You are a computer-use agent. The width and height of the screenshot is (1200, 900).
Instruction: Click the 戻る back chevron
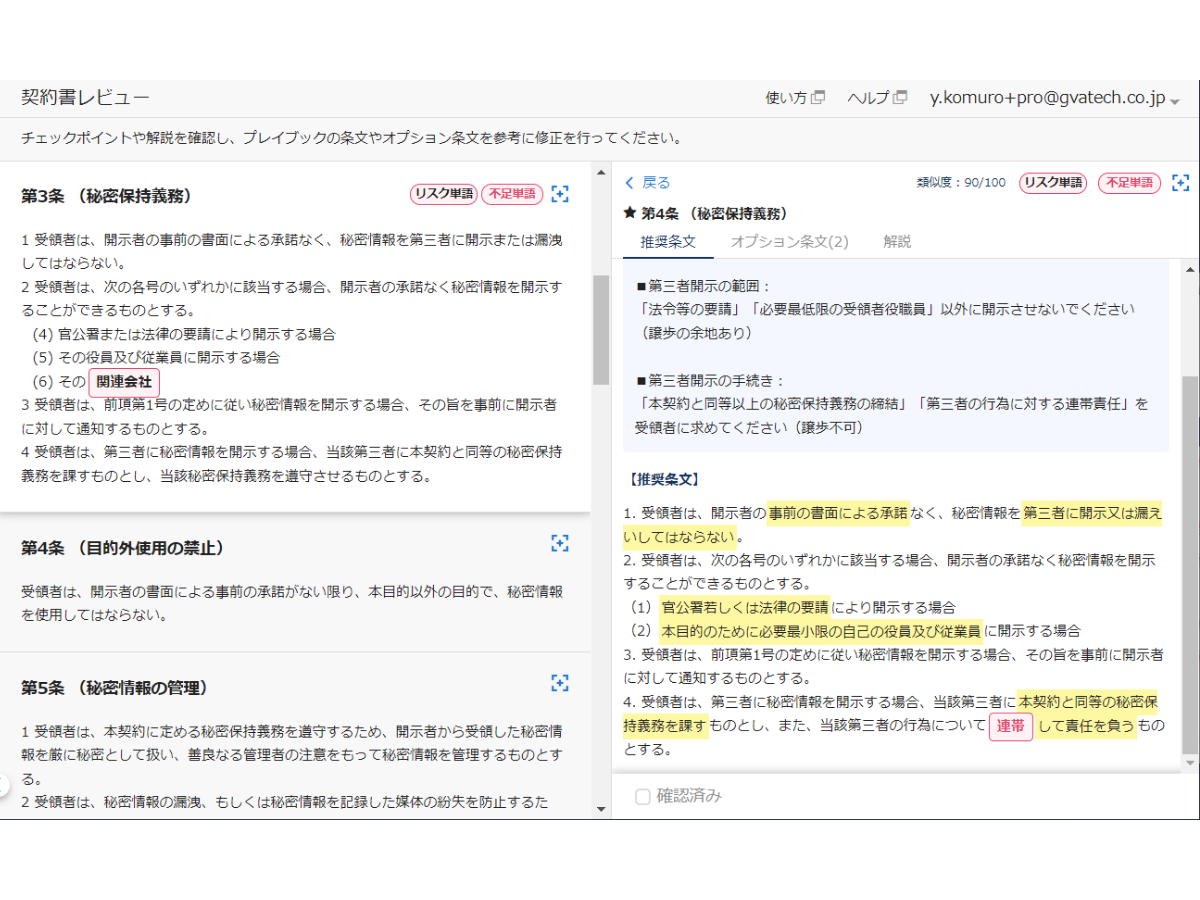(630, 183)
